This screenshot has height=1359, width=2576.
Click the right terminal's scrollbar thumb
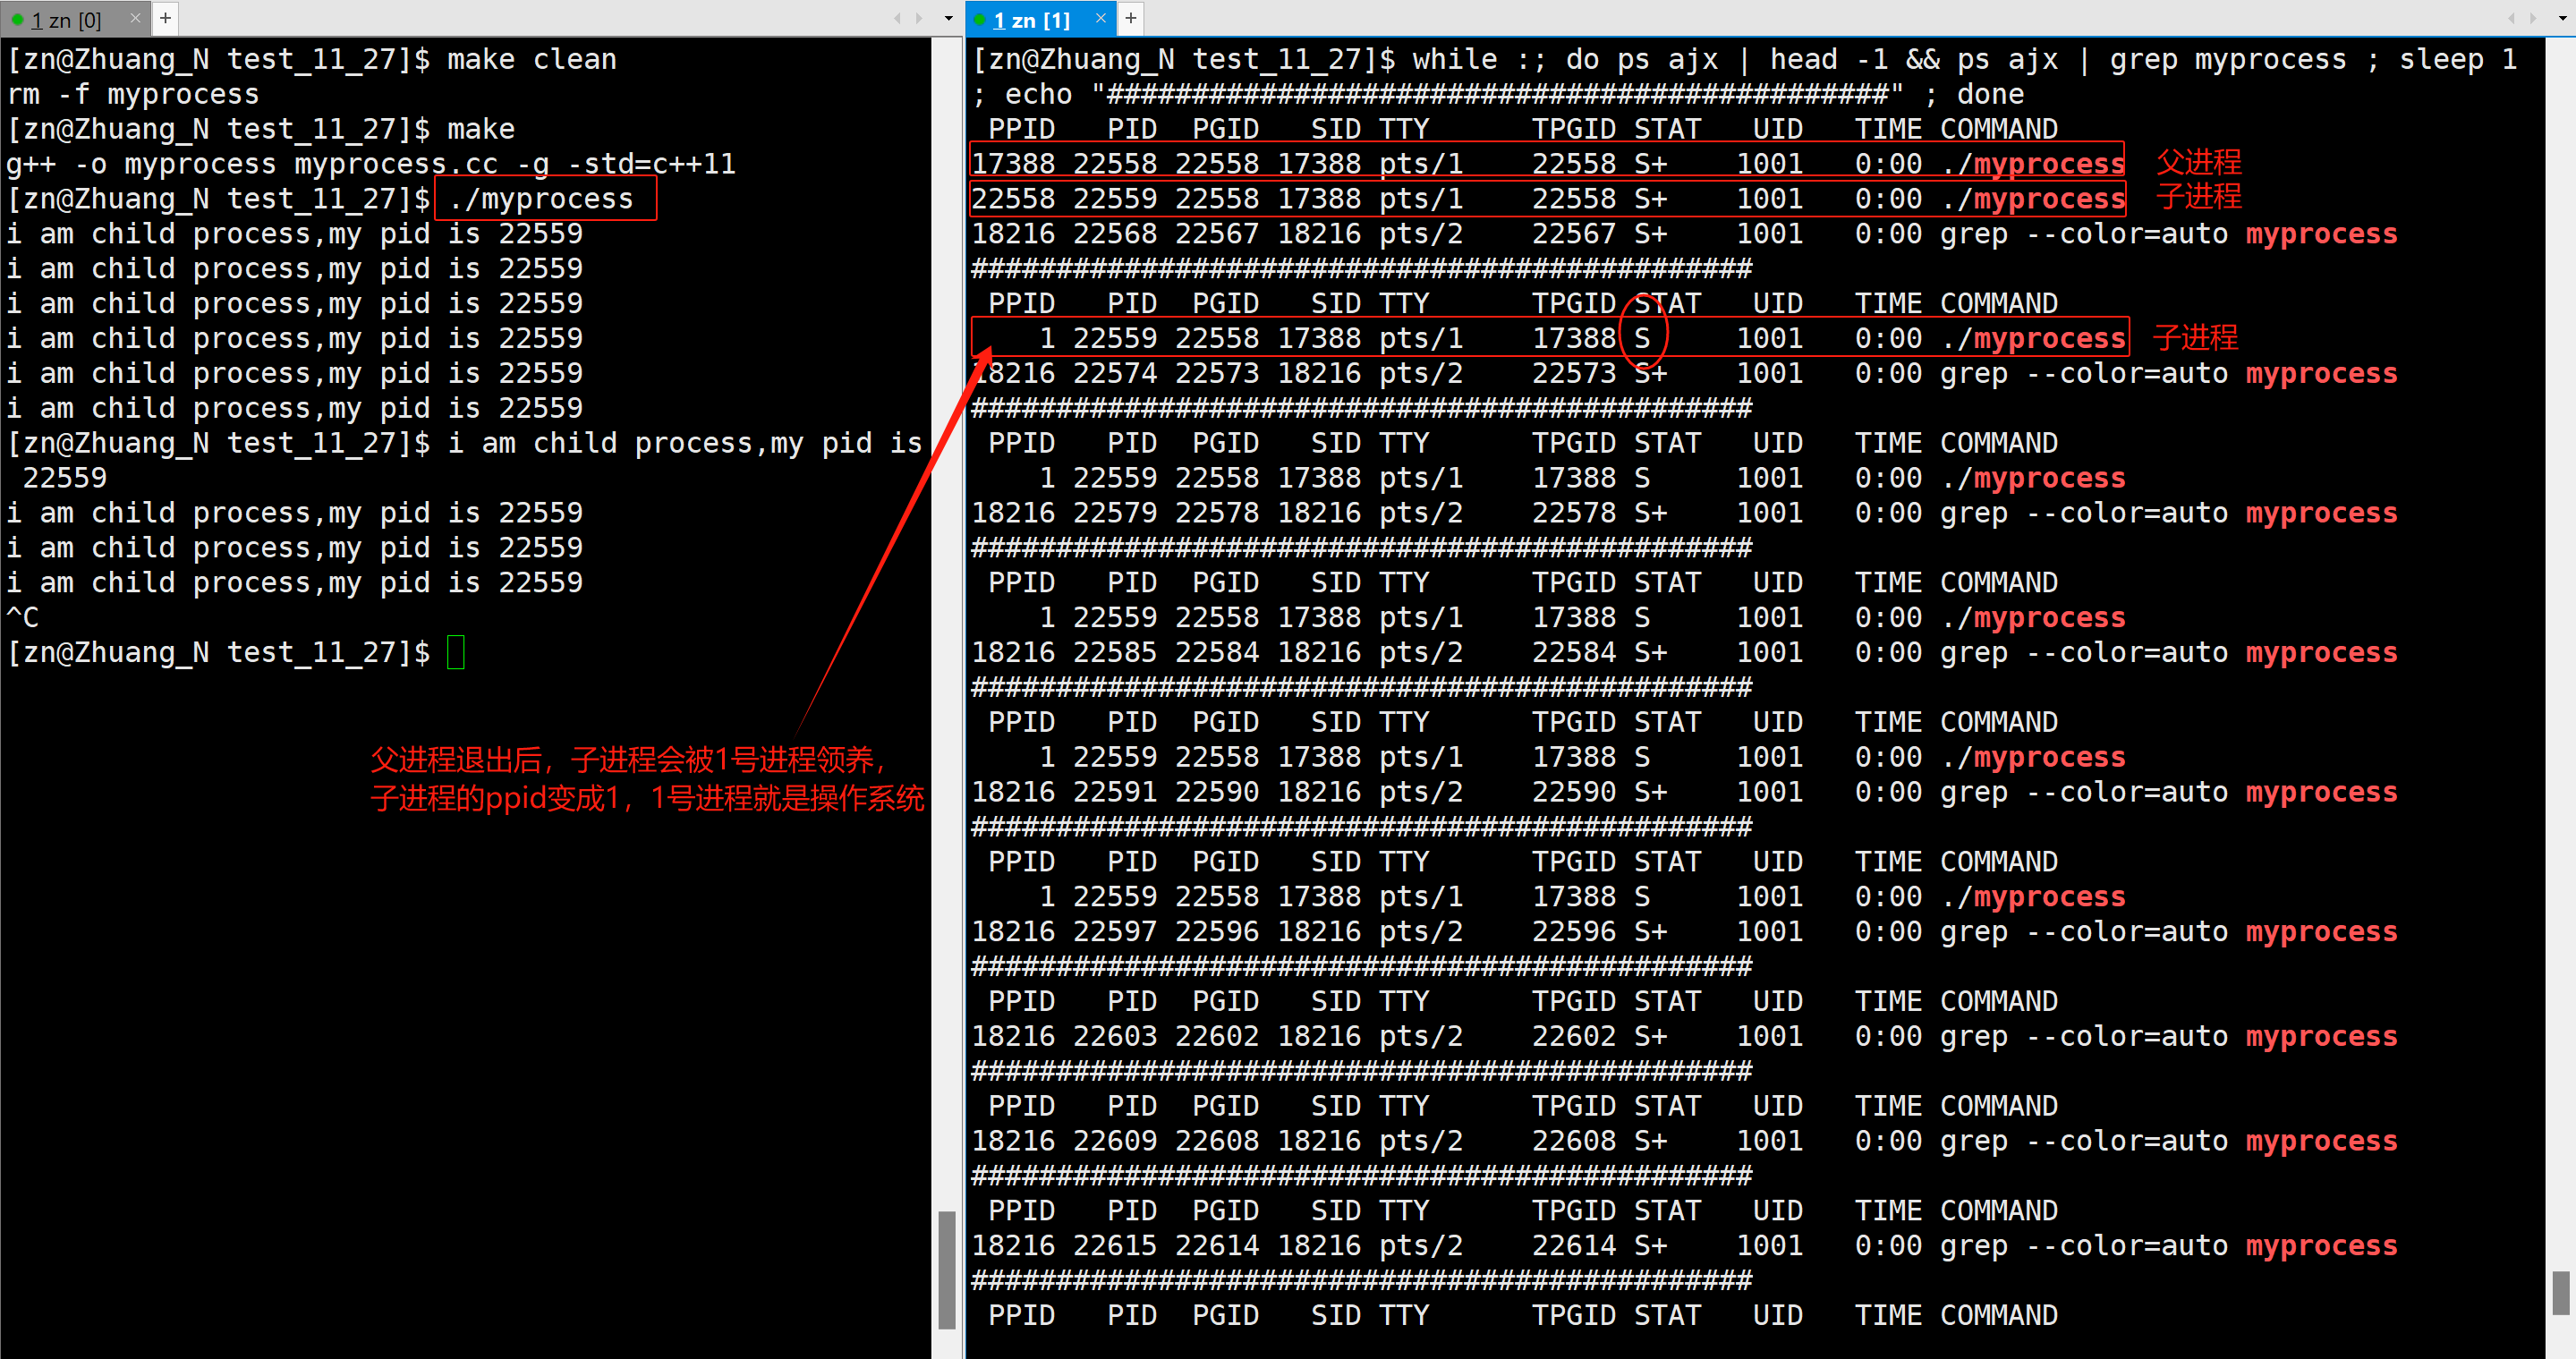pos(2560,1293)
